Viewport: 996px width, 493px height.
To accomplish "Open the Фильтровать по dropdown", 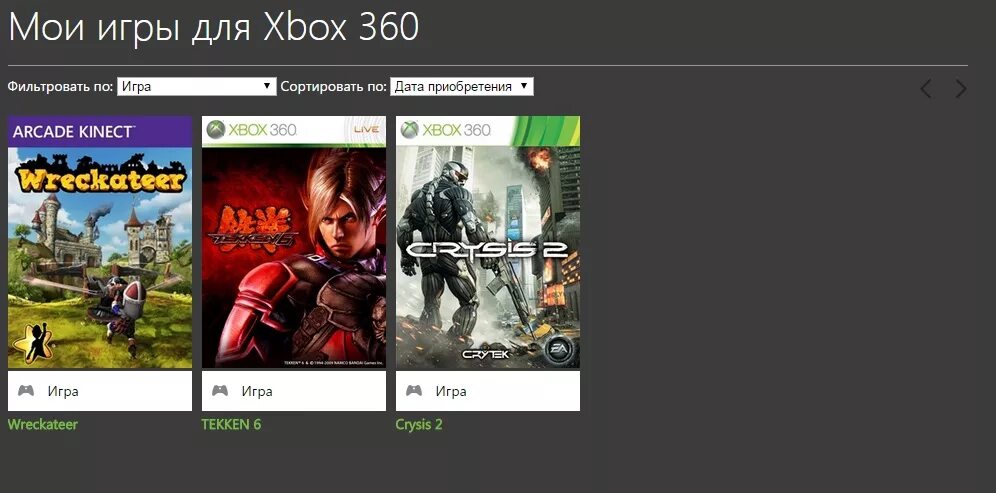I will [x=197, y=86].
